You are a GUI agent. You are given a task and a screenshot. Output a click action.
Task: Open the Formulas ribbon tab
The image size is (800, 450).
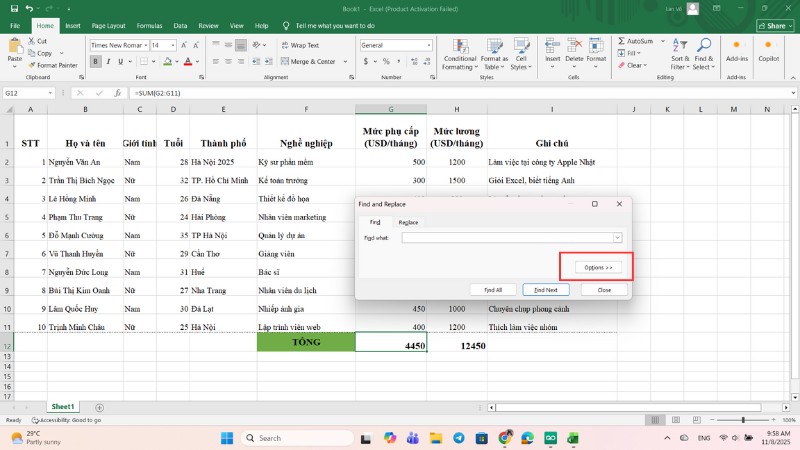click(x=149, y=25)
